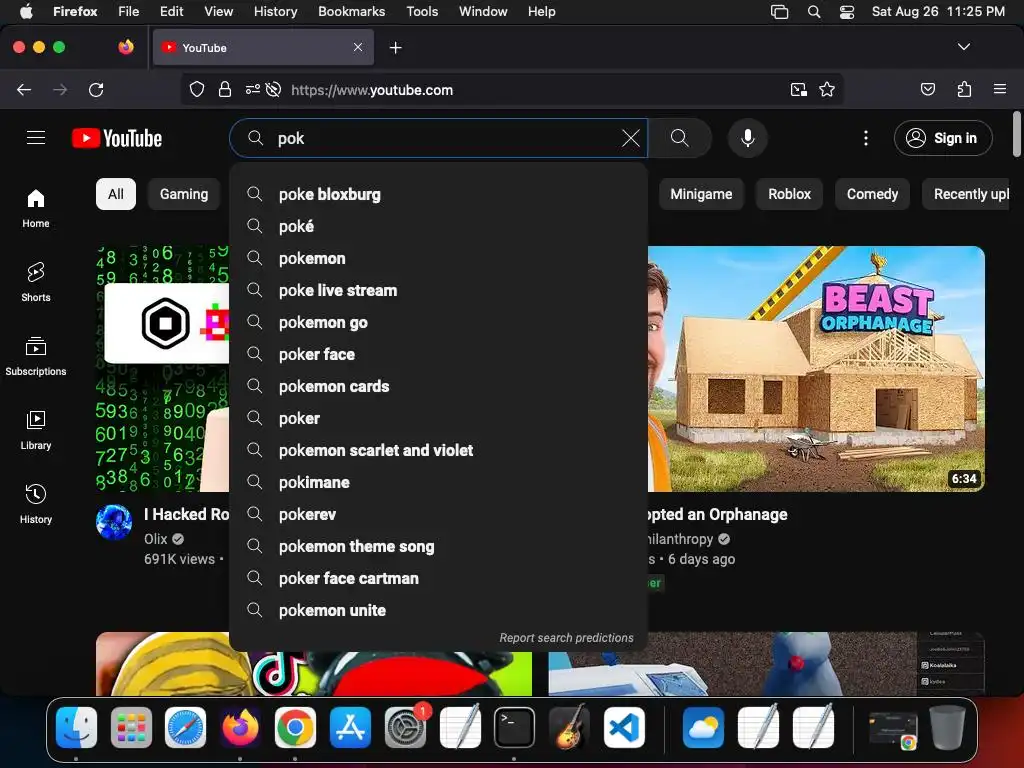Select the Minigame filter chip

click(701, 194)
